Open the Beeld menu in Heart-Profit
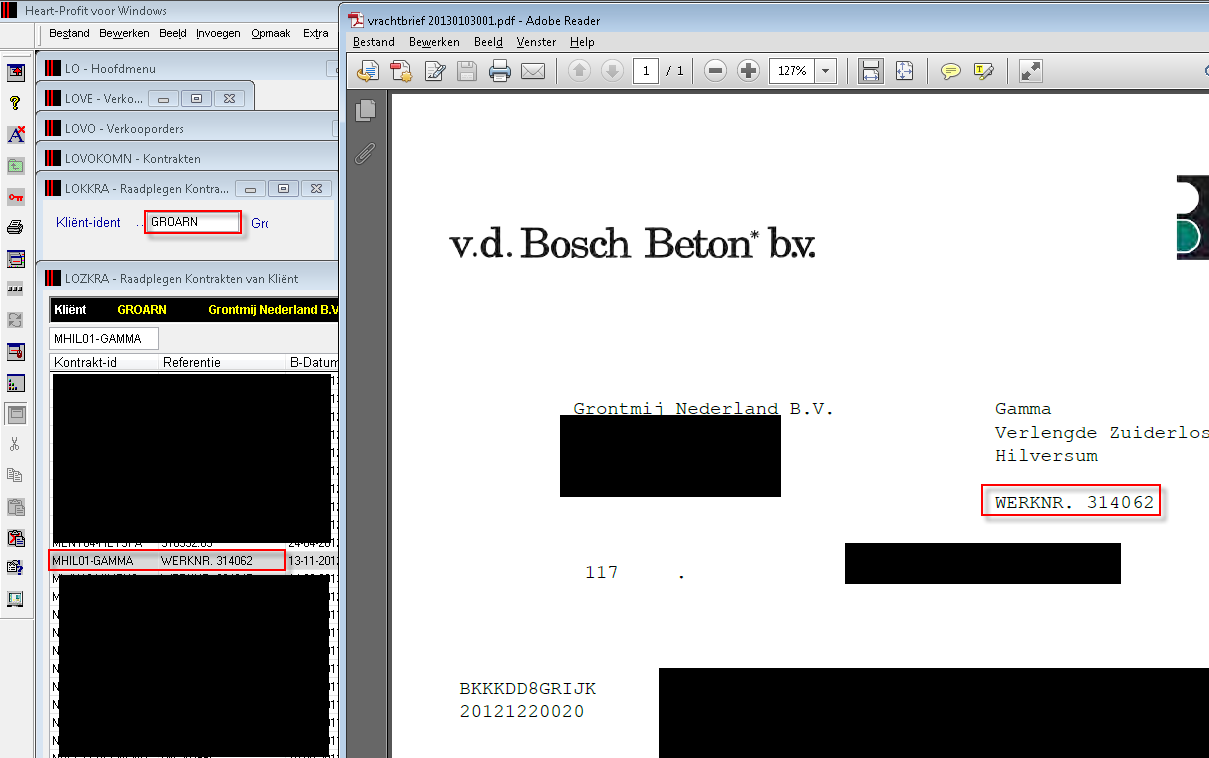Image resolution: width=1209 pixels, height=758 pixels. coord(173,33)
